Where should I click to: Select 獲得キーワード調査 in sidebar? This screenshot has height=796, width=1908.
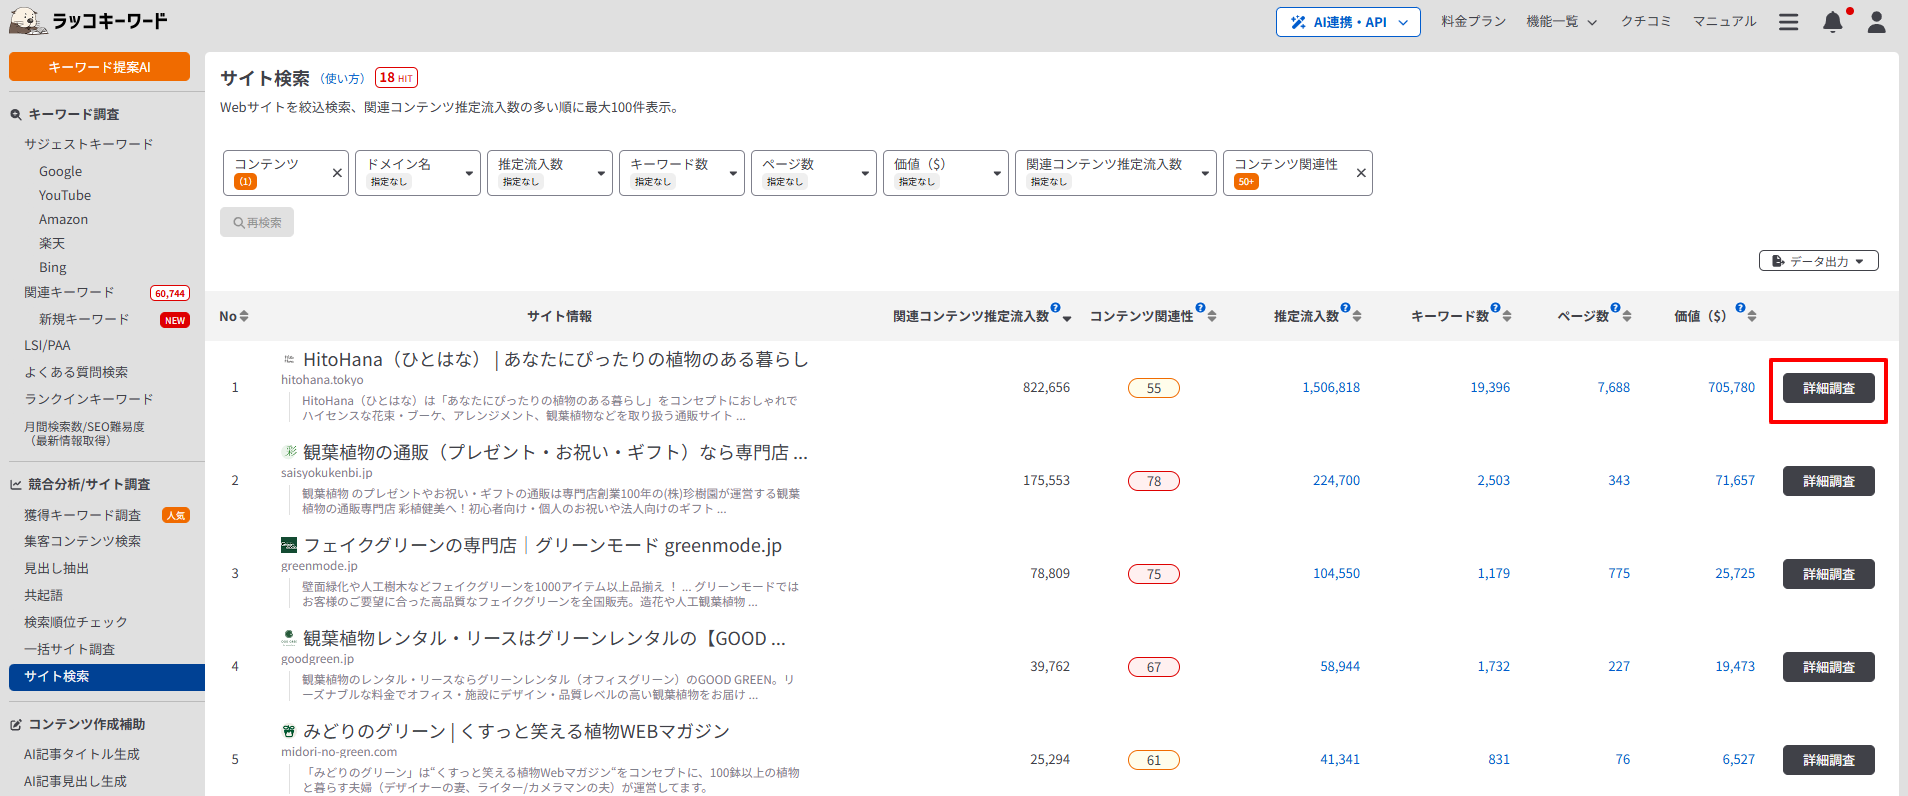pos(82,515)
